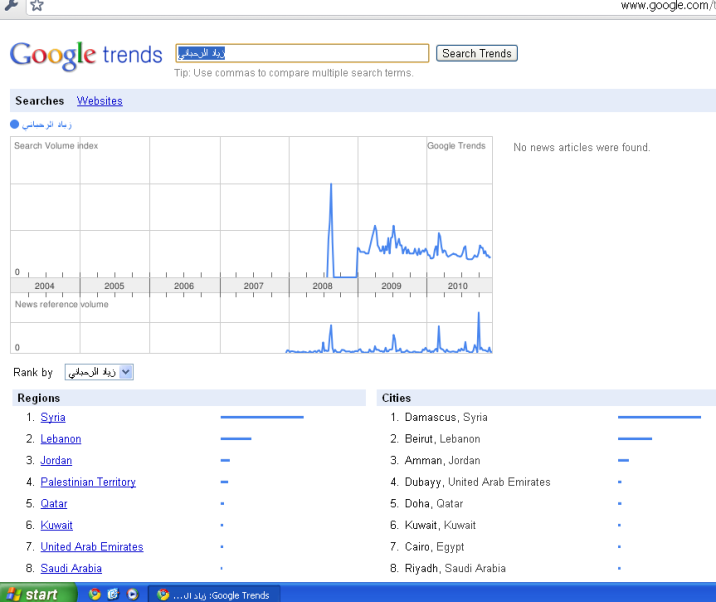Screen dimensions: 716x602
Task: Open the Rank by dropdown
Action: click(x=99, y=372)
